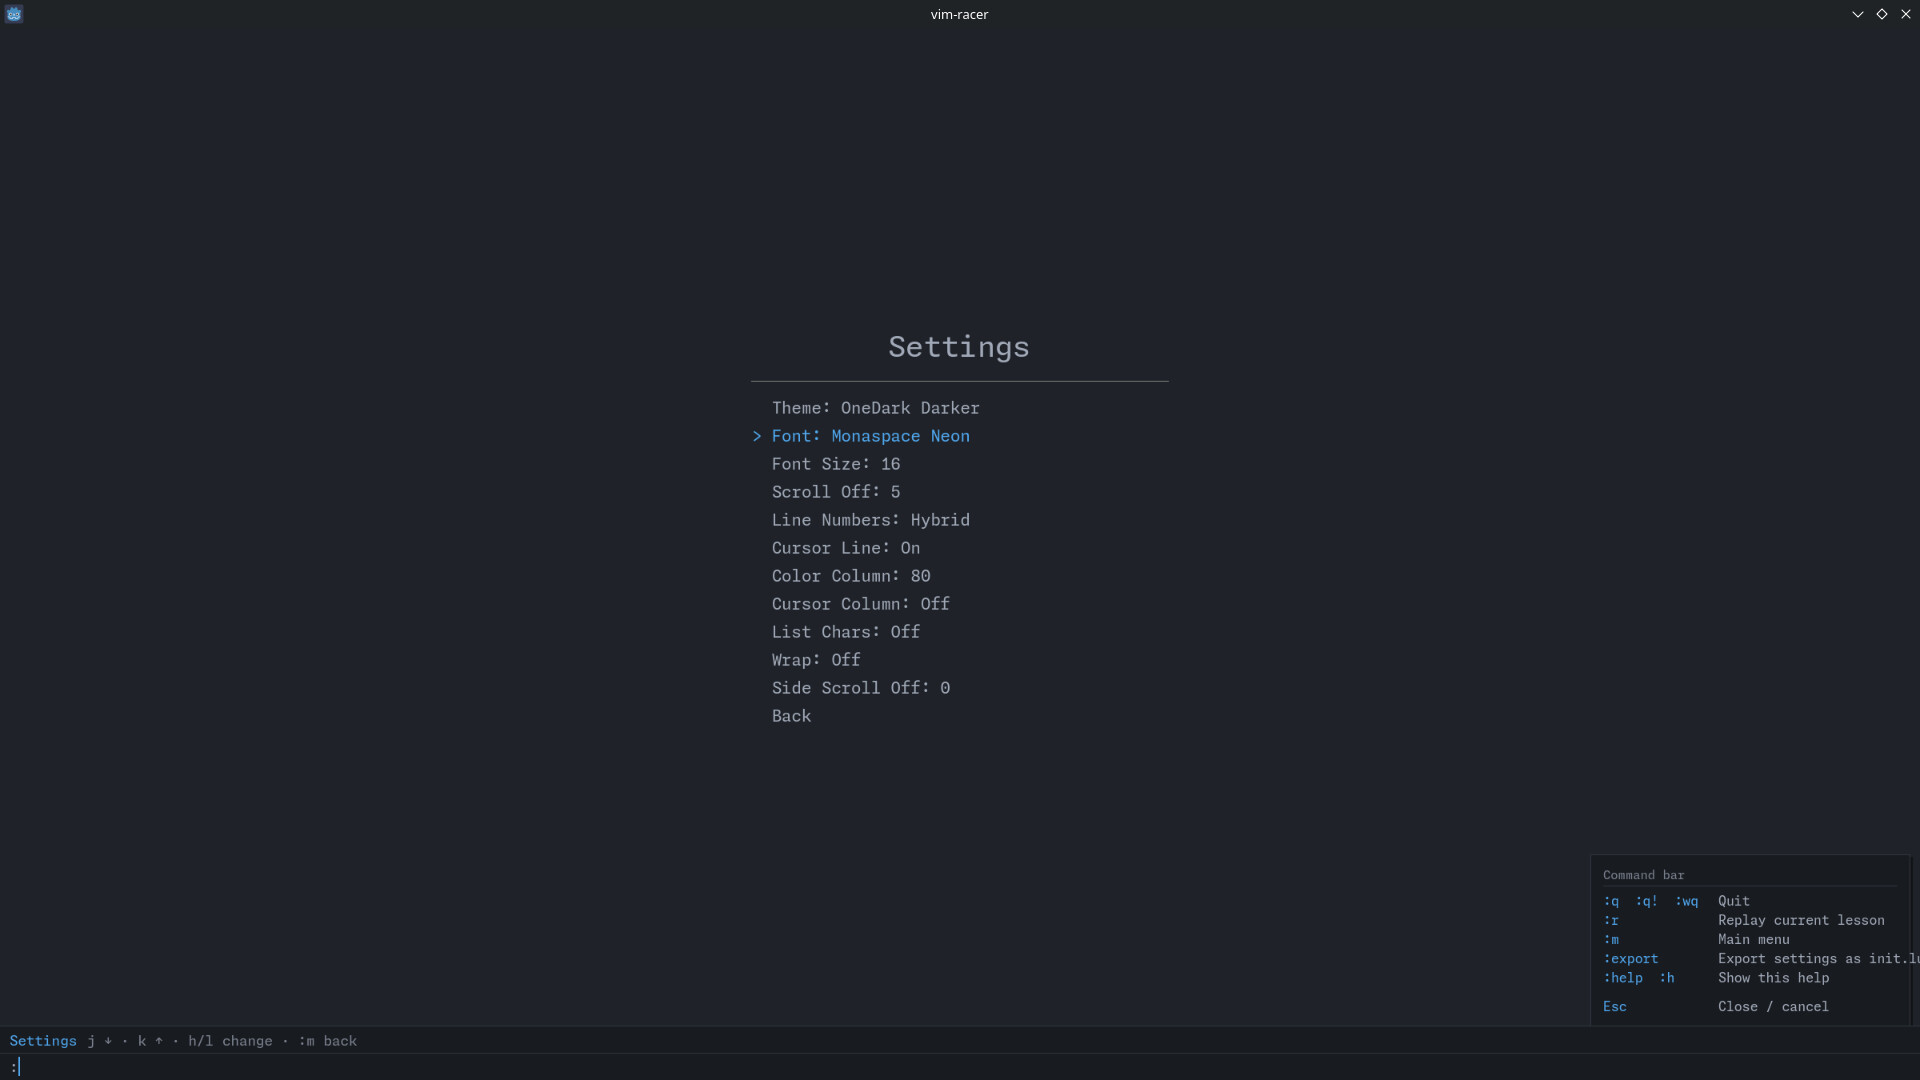The width and height of the screenshot is (1920, 1080).
Task: Close the vim-racer window
Action: click(1906, 14)
